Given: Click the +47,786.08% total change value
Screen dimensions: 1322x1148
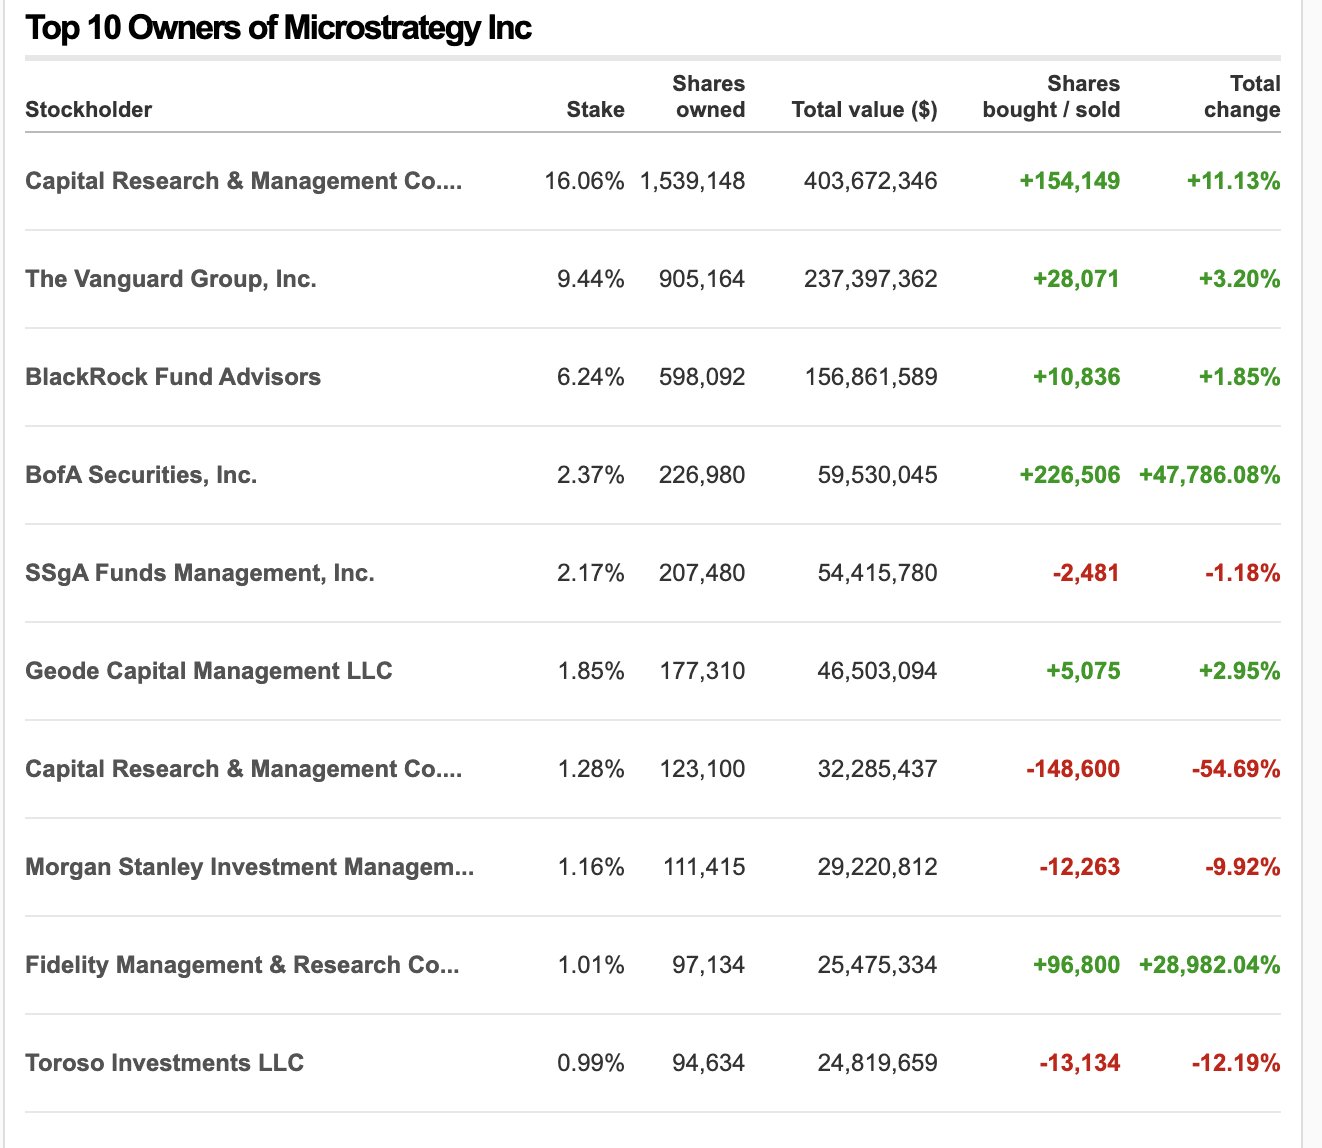Looking at the screenshot, I should pos(1210,475).
